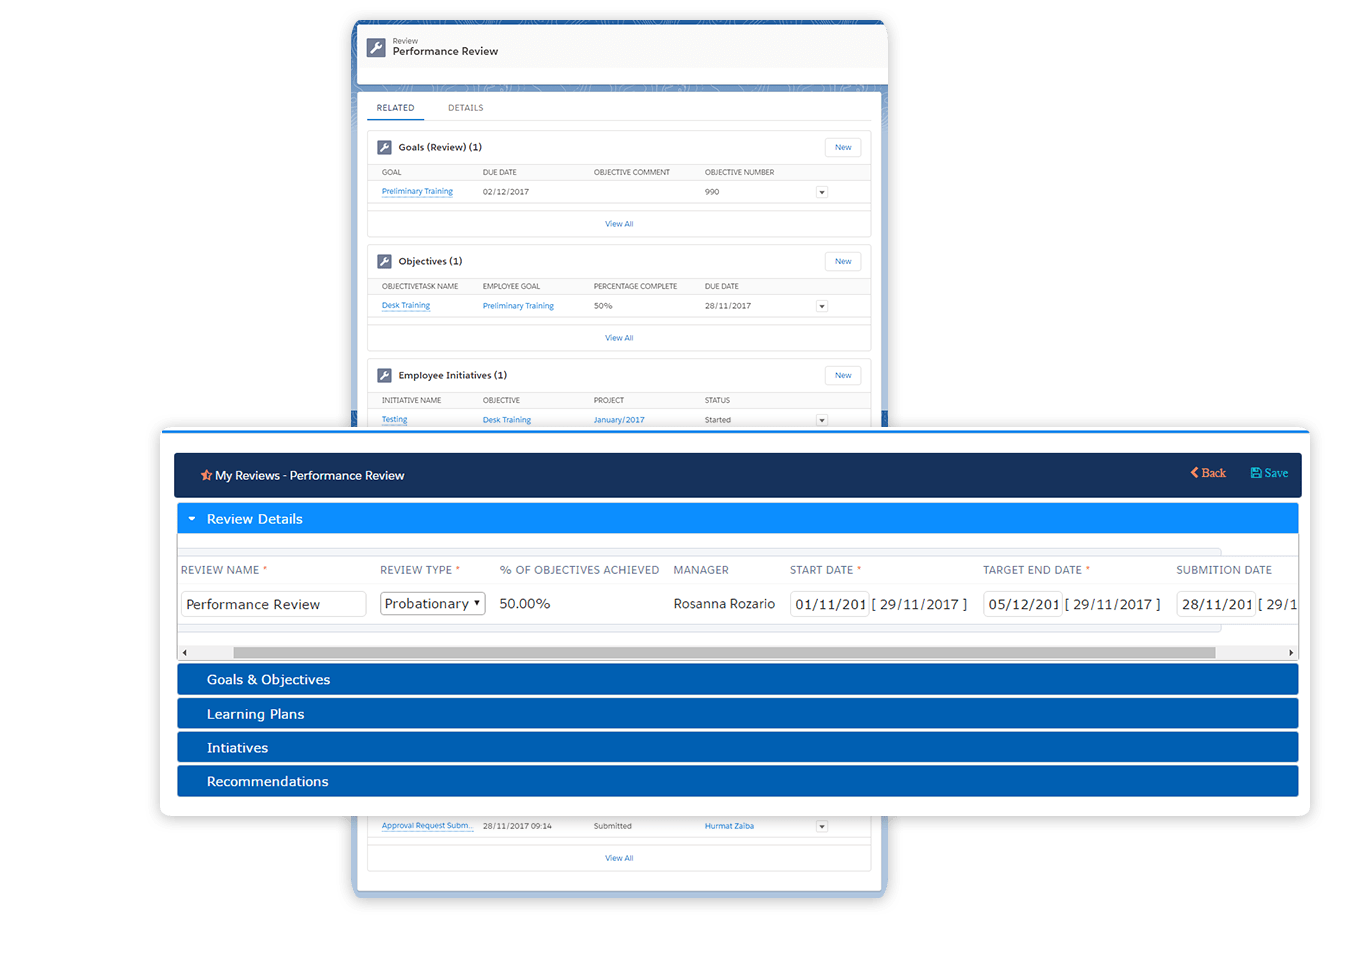This screenshot has height=968, width=1366.
Task: Click the Back chevron arrow
Action: pyautogui.click(x=1194, y=473)
